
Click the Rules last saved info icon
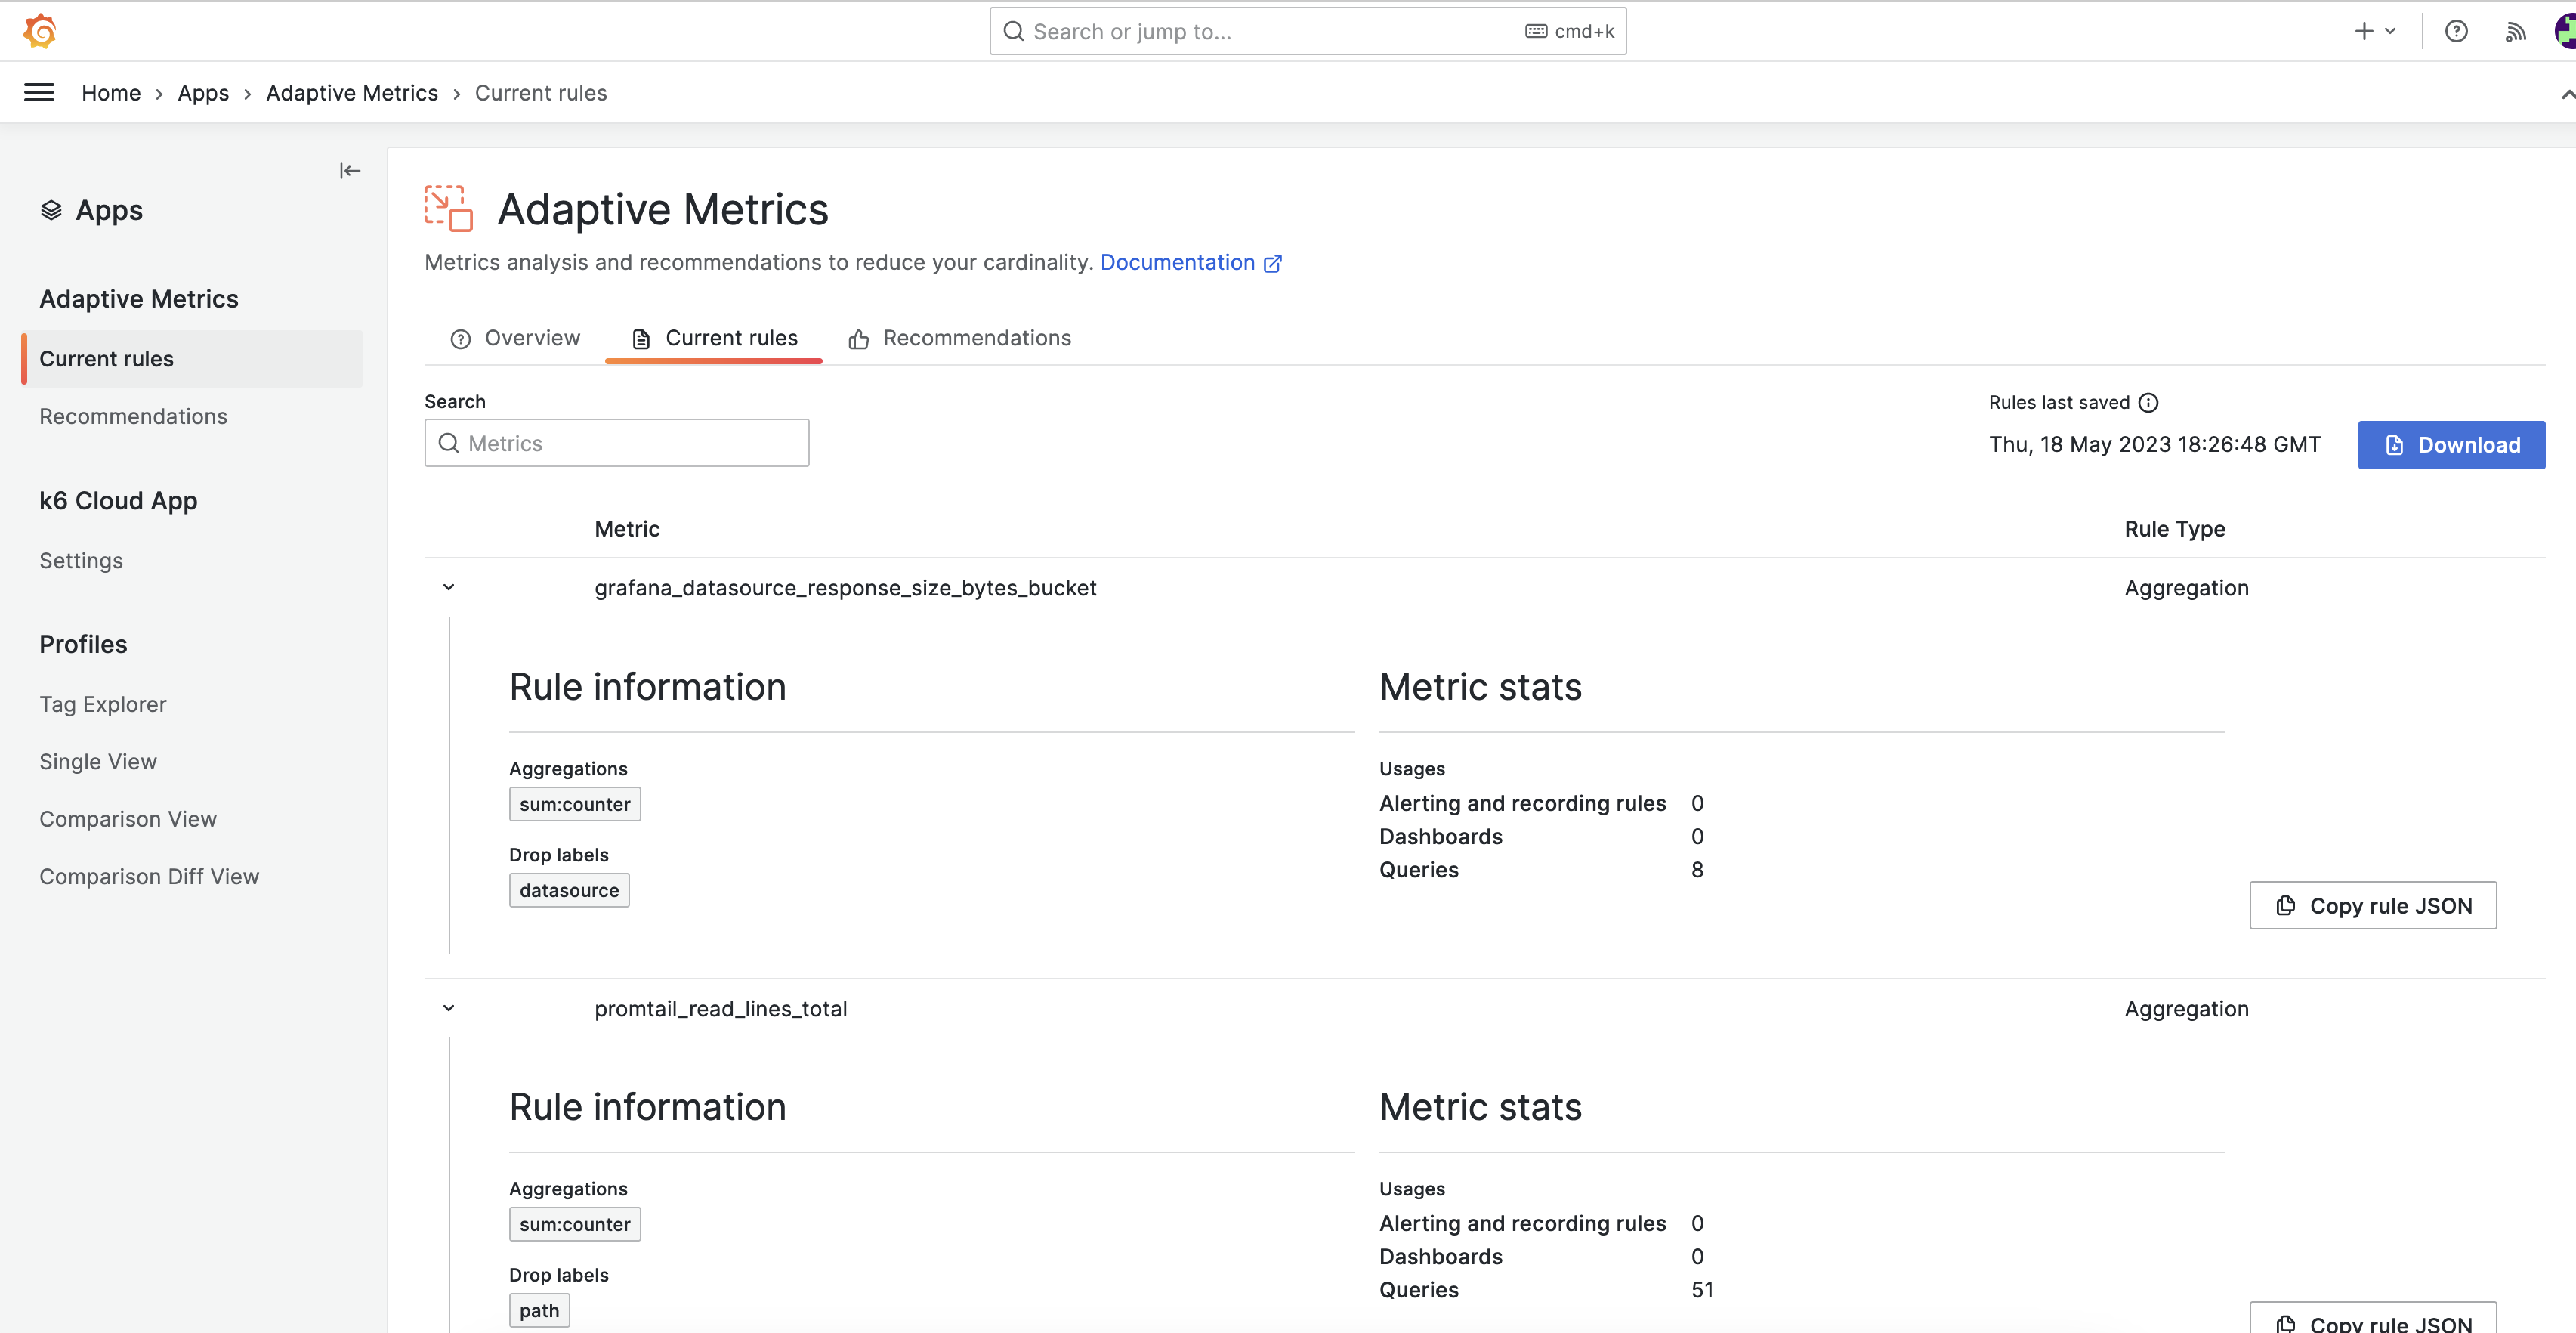coord(2148,403)
